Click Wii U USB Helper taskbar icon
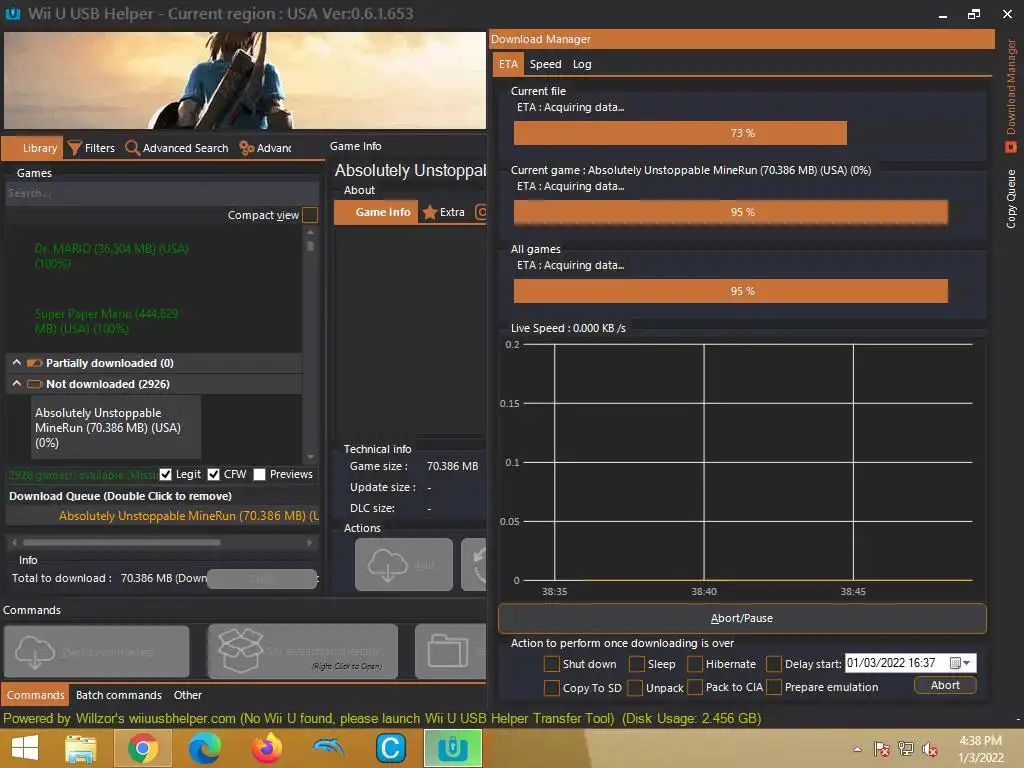This screenshot has height=768, width=1024. [453, 748]
